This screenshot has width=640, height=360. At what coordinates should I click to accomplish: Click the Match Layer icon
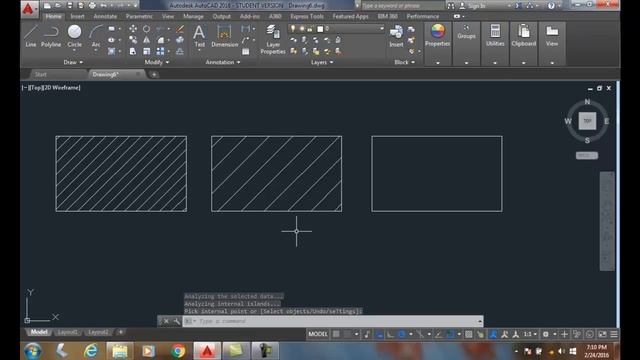click(x=338, y=51)
